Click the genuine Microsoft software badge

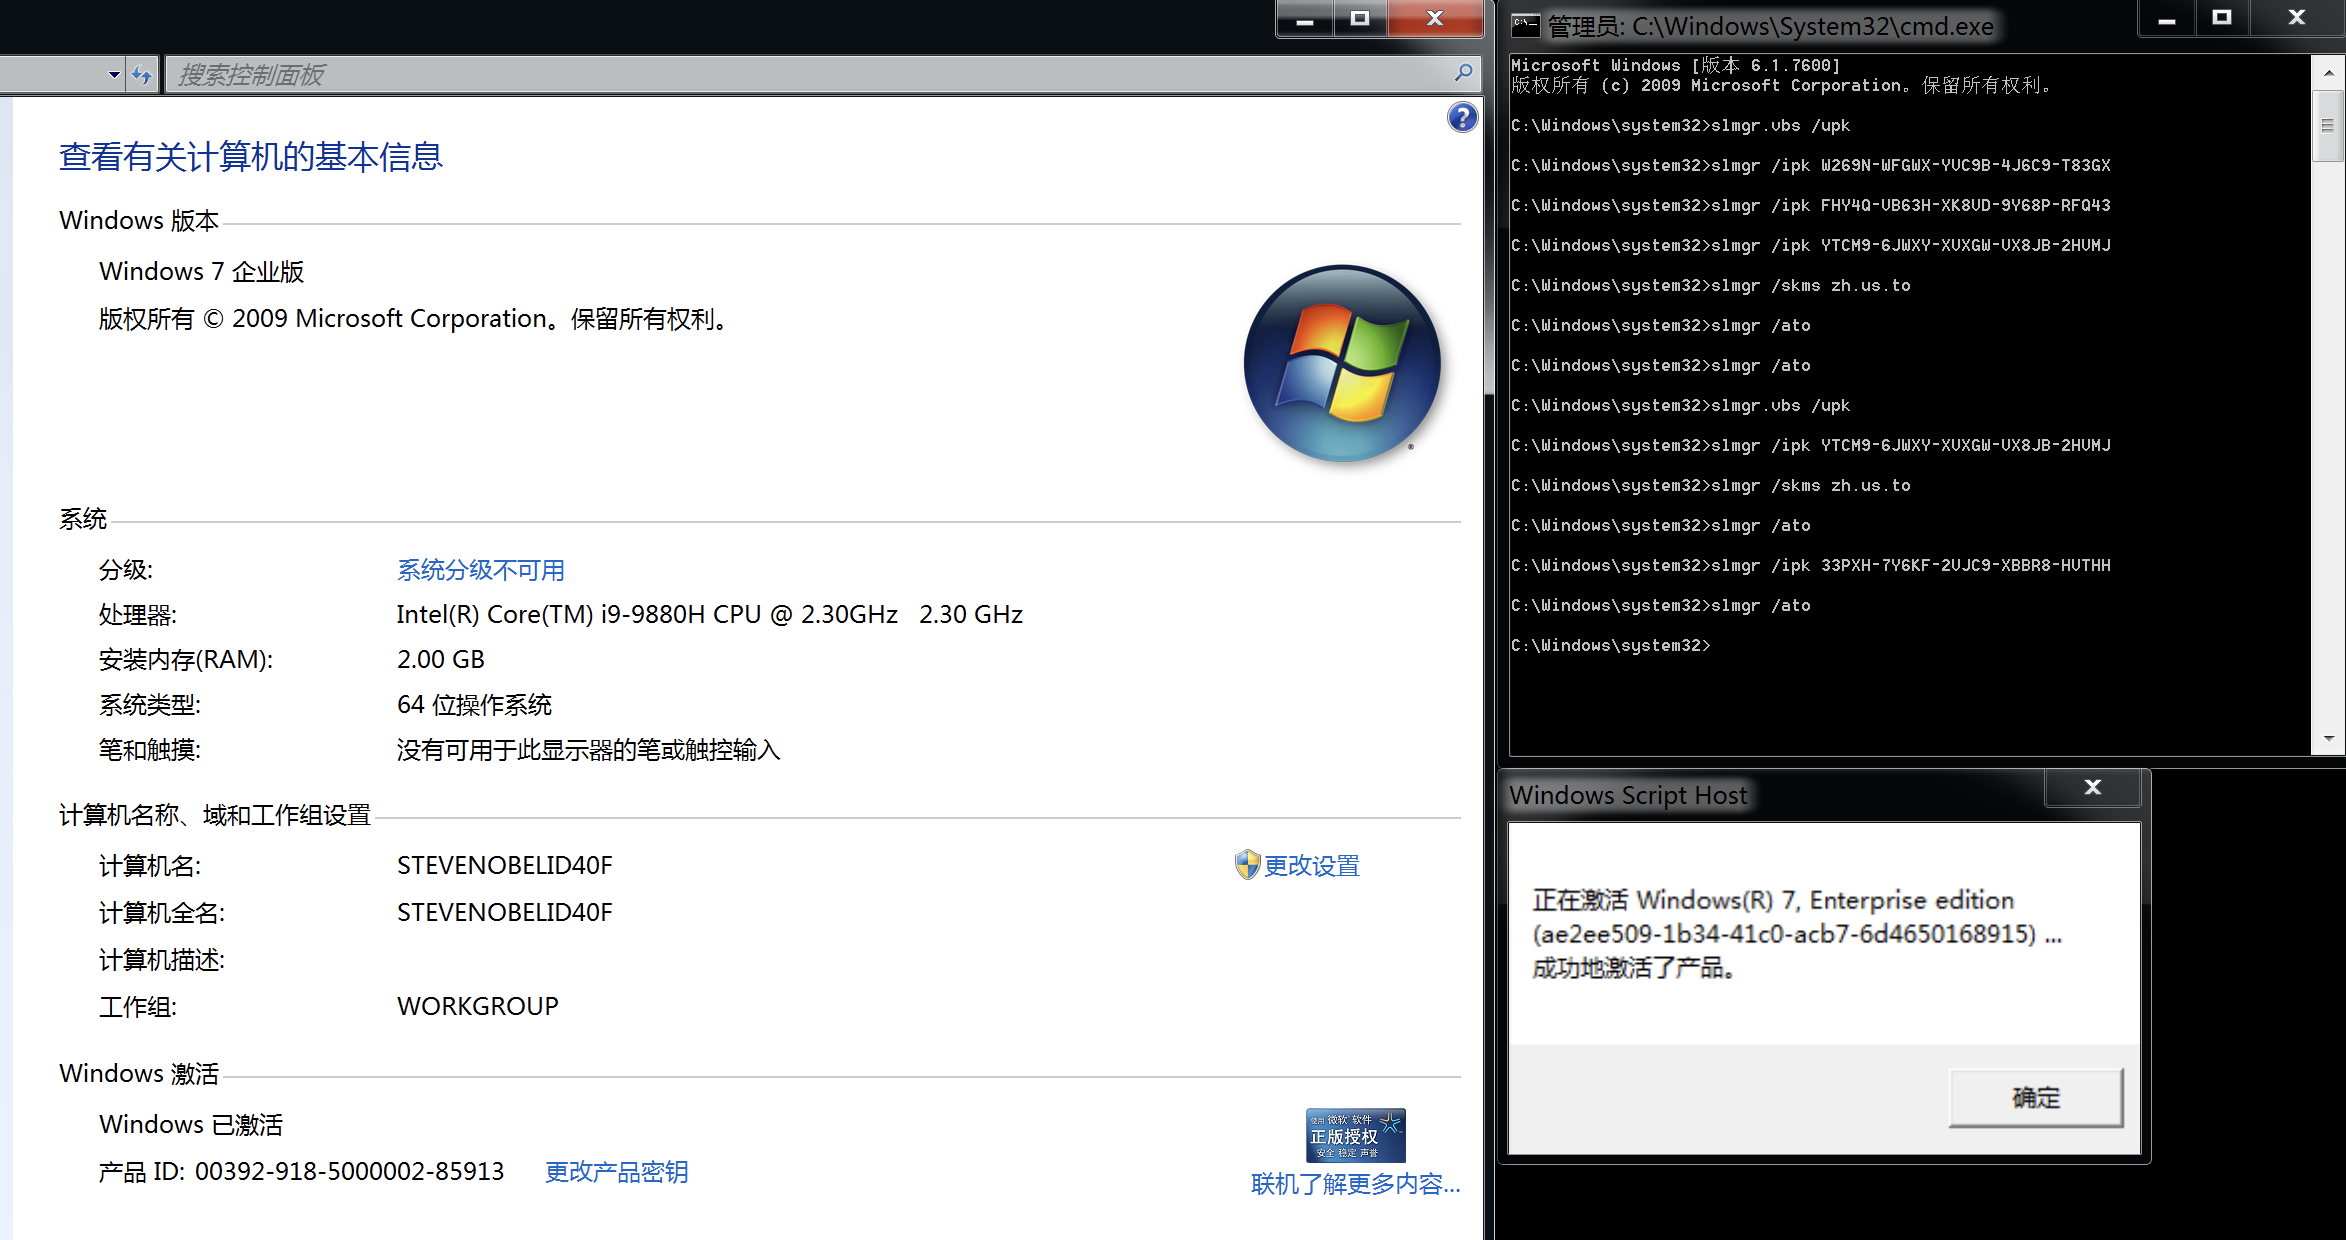[1355, 1135]
